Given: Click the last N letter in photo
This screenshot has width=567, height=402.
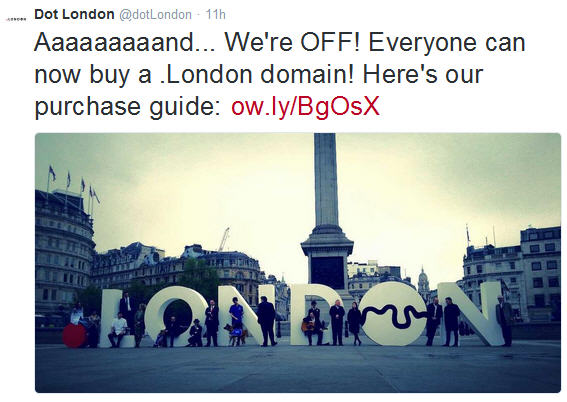Looking at the screenshot, I should (x=471, y=313).
